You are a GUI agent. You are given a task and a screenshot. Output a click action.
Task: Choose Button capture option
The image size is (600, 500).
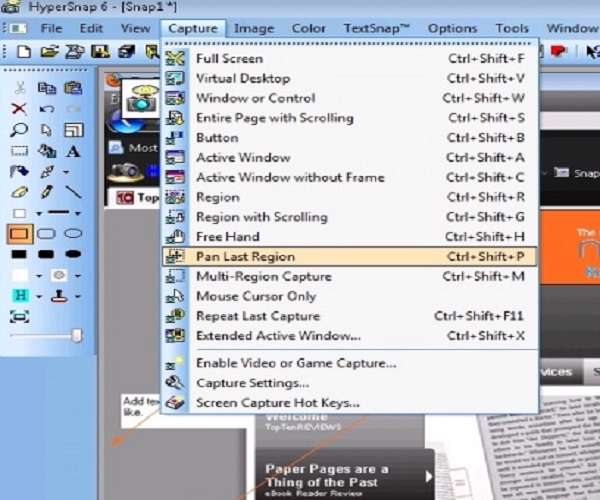(x=349, y=138)
